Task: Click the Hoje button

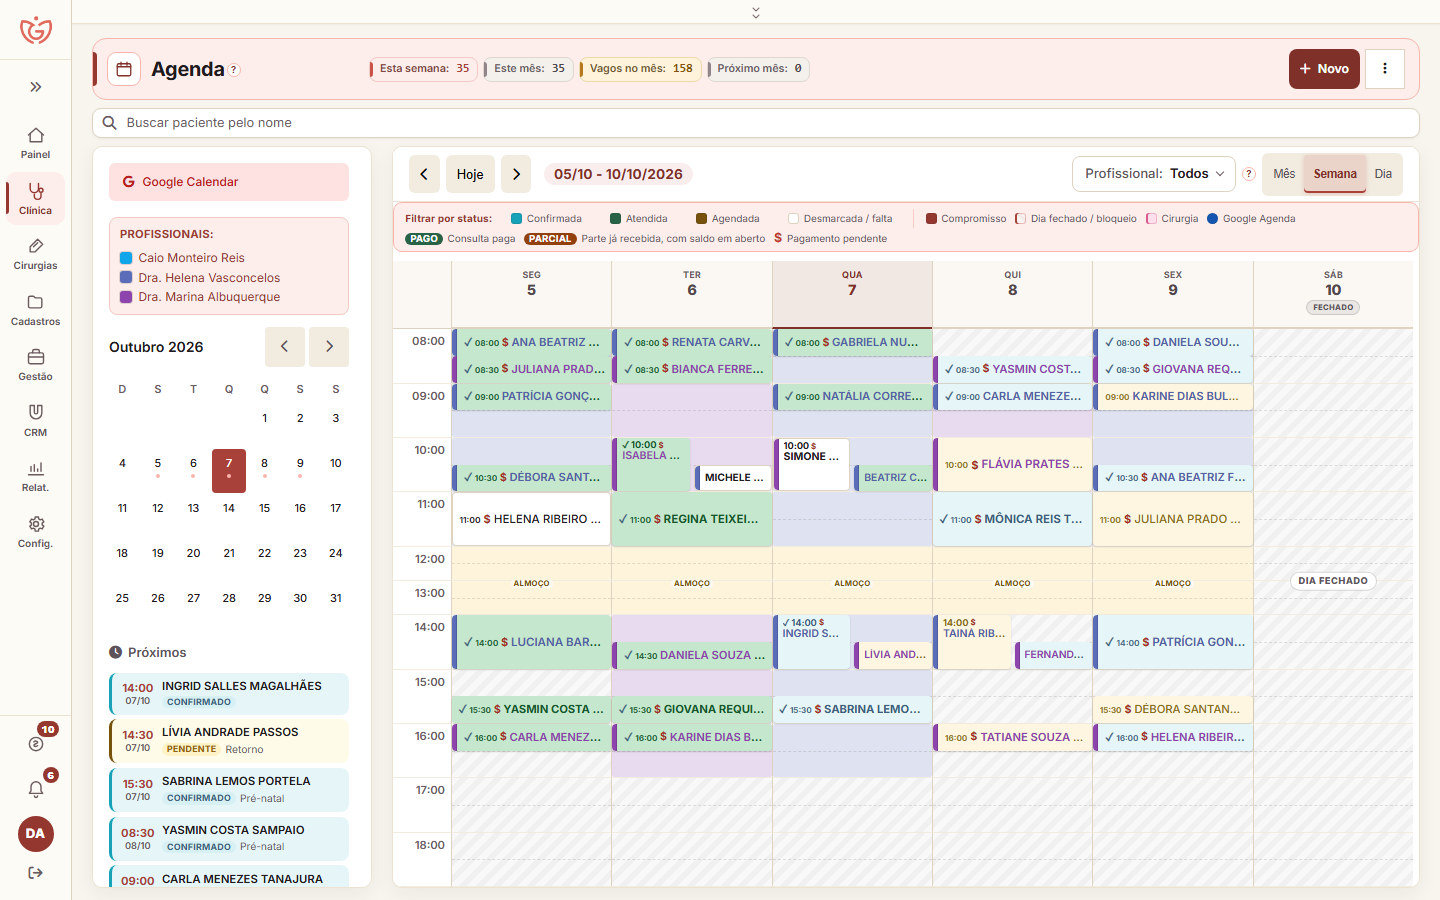Action: click(470, 174)
